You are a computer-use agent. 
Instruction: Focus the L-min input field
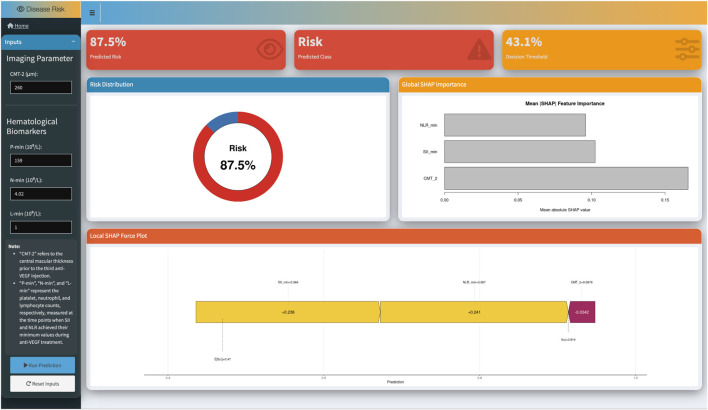pyautogui.click(x=41, y=227)
